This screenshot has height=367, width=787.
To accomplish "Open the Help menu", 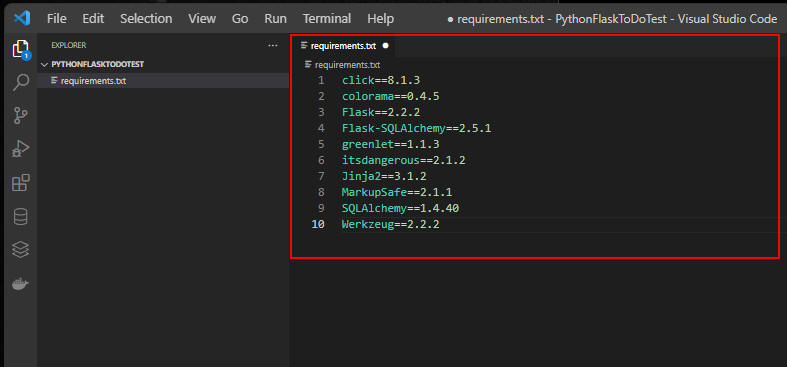I will pos(380,19).
